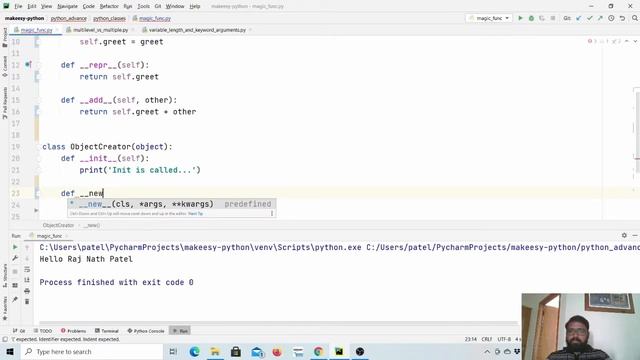Click the stop process square in toolbar
This screenshot has height=360, width=640.
pos(553,18)
